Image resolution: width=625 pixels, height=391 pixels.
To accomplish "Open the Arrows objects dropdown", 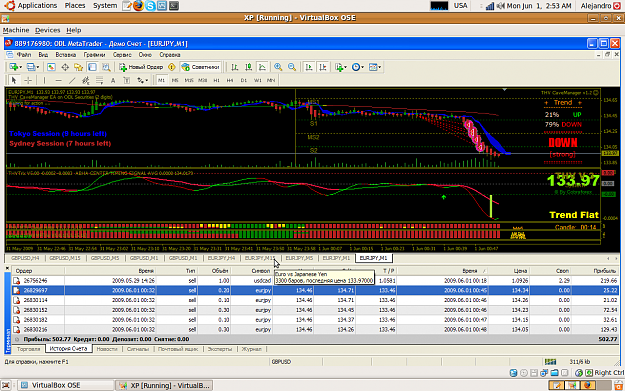I will pyautogui.click(x=142, y=80).
